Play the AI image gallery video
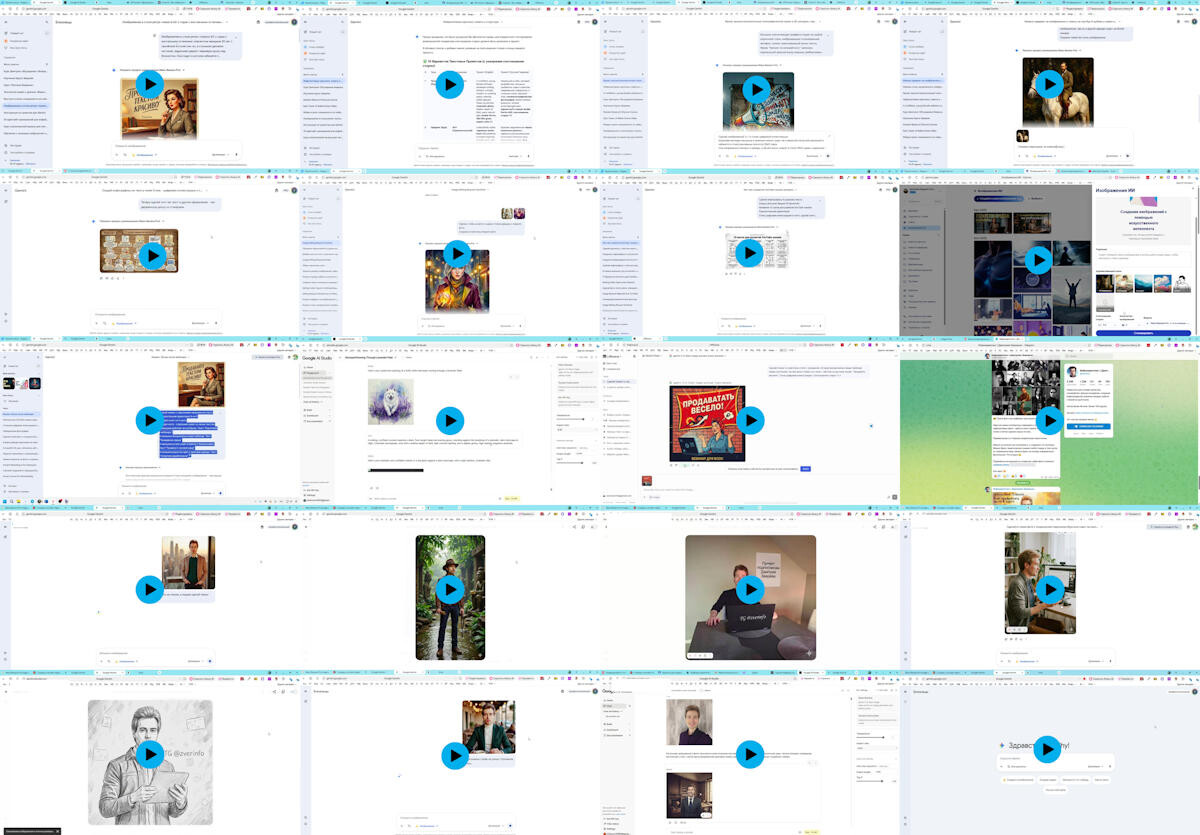The width and height of the screenshot is (1200, 835). [x=1040, y=260]
